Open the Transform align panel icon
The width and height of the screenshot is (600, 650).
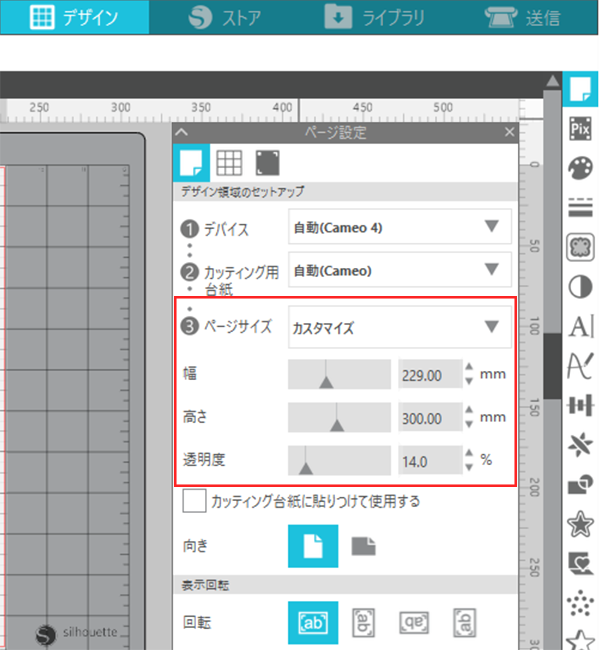coord(580,405)
